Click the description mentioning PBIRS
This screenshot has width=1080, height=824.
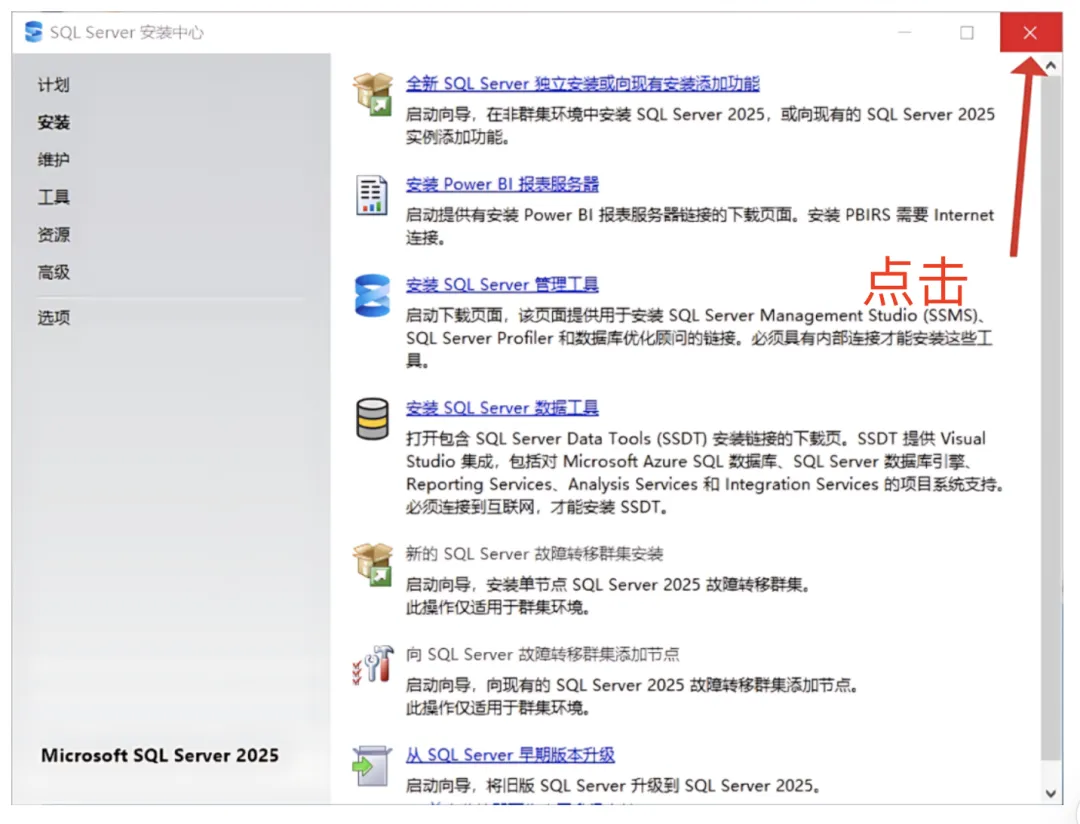(699, 227)
